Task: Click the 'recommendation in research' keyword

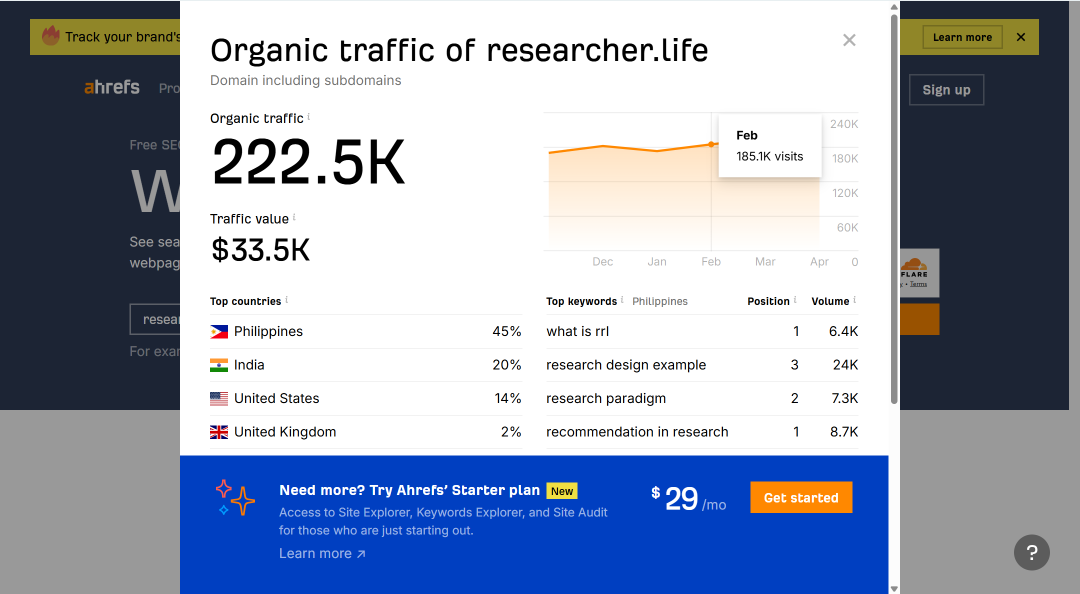Action: coord(637,432)
